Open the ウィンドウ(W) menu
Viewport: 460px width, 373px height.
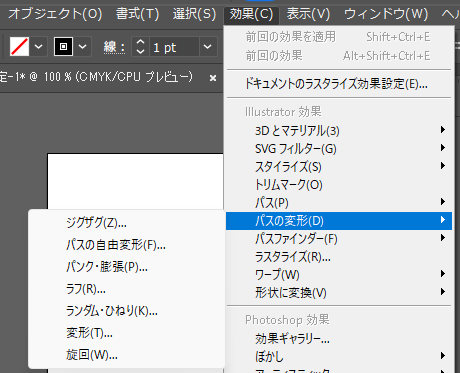(x=386, y=14)
